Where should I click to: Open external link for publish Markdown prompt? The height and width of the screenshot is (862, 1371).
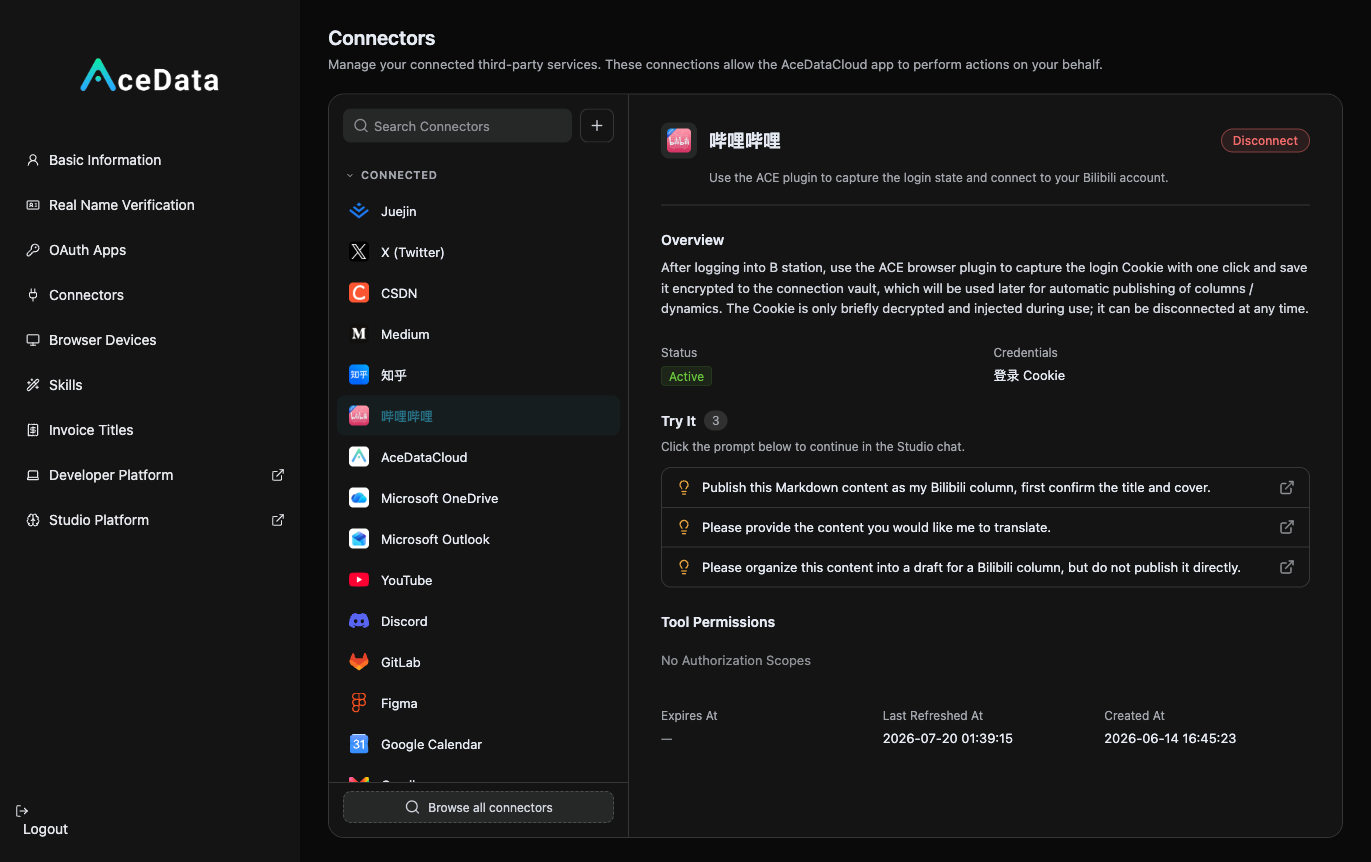pos(1287,488)
